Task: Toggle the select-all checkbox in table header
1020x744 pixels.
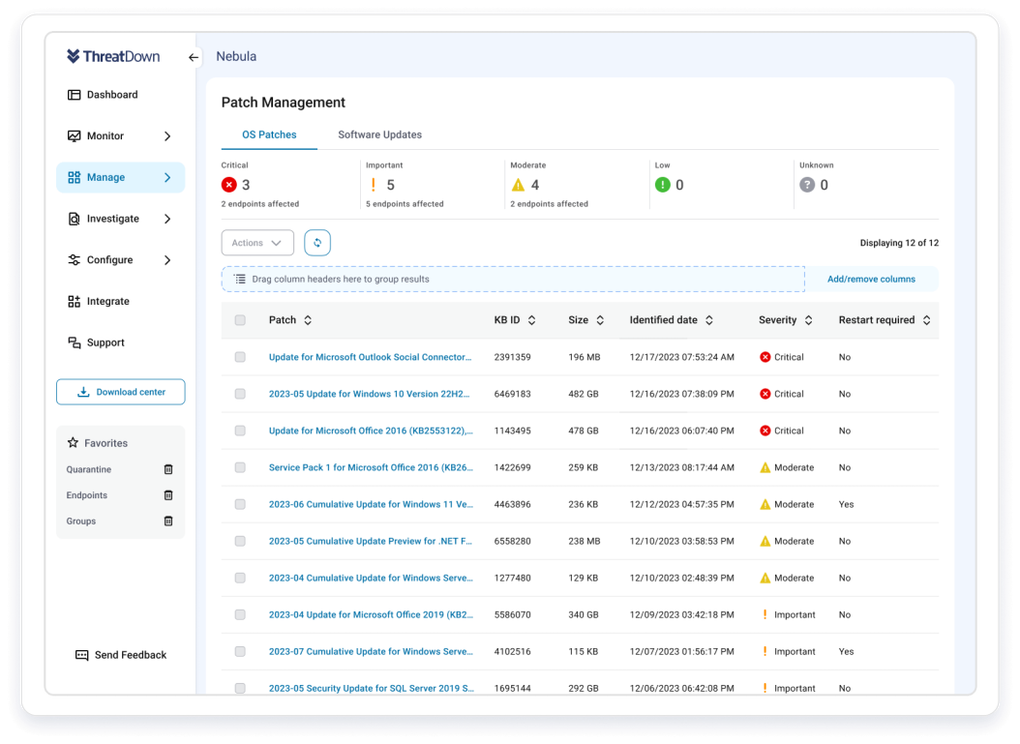Action: pos(240,321)
